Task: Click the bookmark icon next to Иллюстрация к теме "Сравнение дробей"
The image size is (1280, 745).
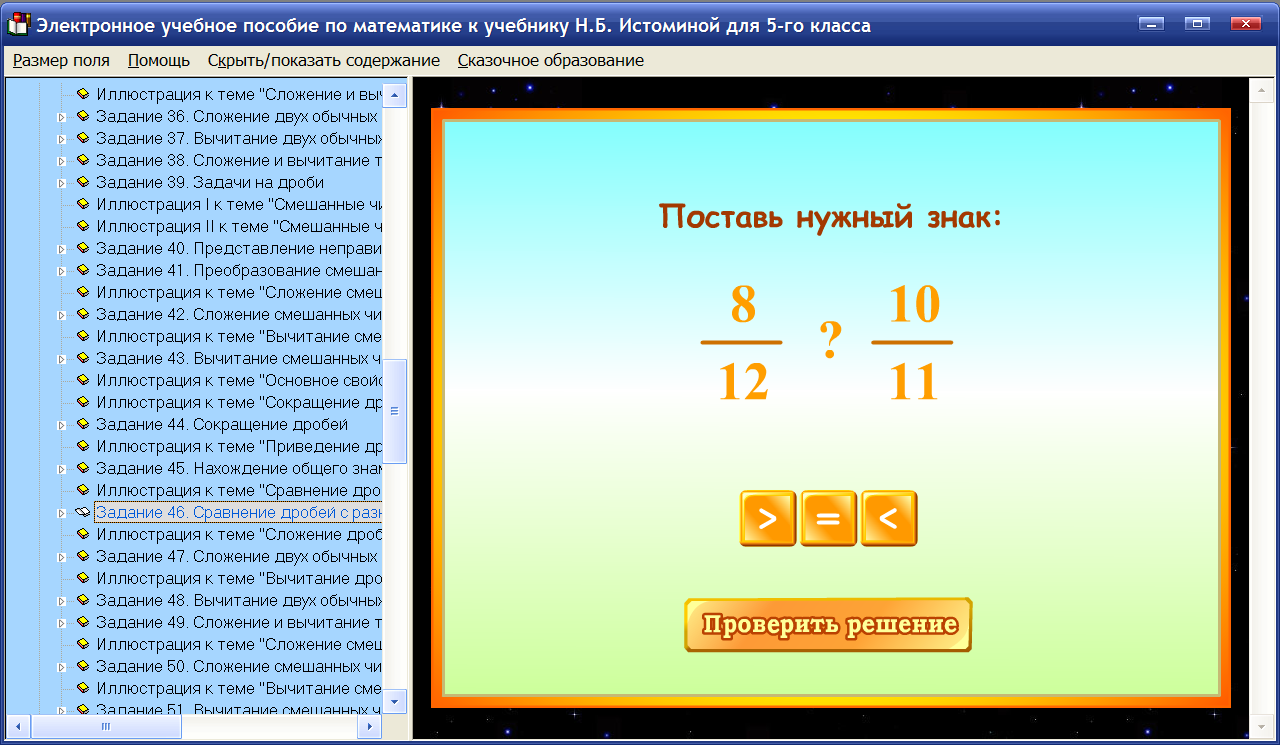Action: 84,490
